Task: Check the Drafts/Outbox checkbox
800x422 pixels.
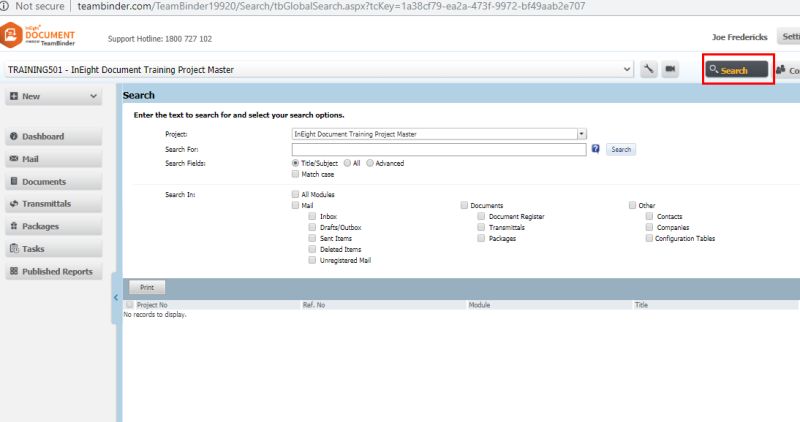Action: (312, 227)
